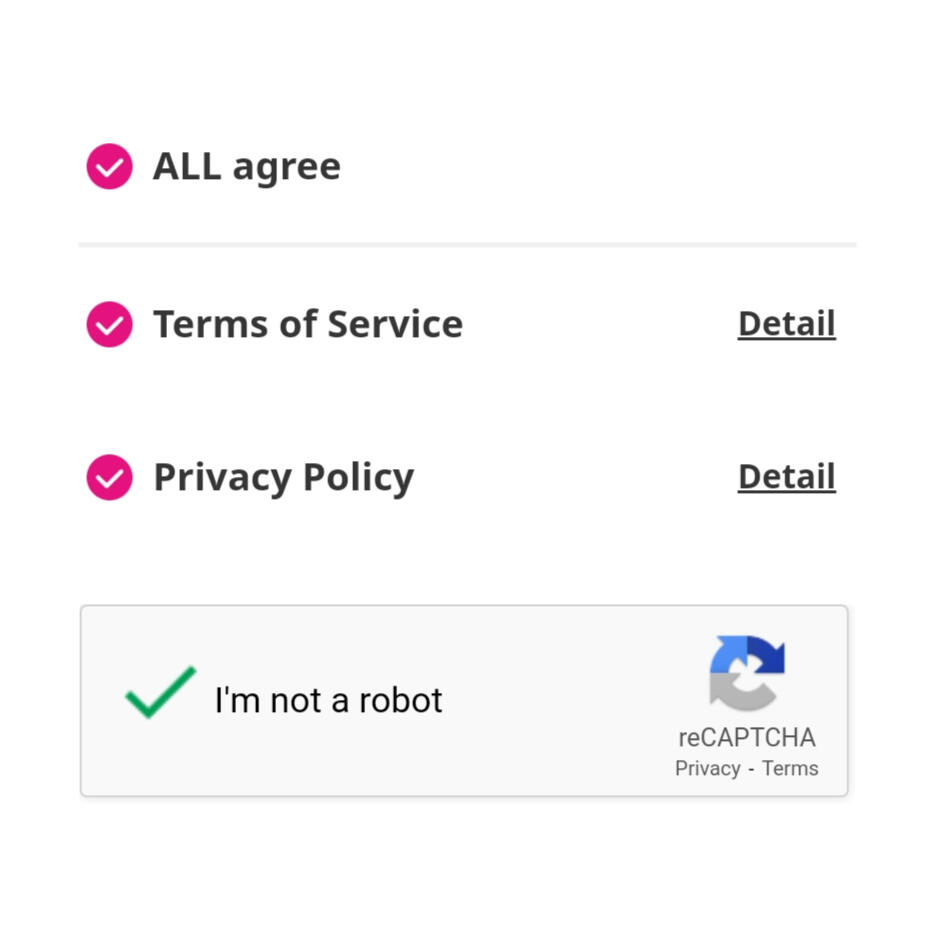941x941 pixels.
Task: Click the "Privacy Policy" label text
Action: point(284,478)
